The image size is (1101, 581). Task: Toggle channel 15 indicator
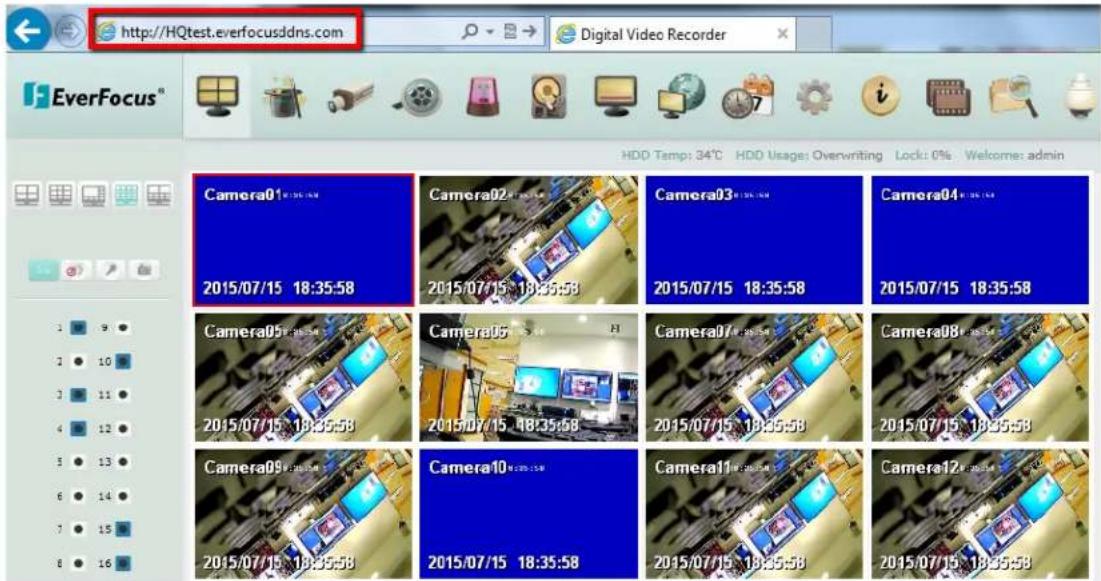point(124,529)
